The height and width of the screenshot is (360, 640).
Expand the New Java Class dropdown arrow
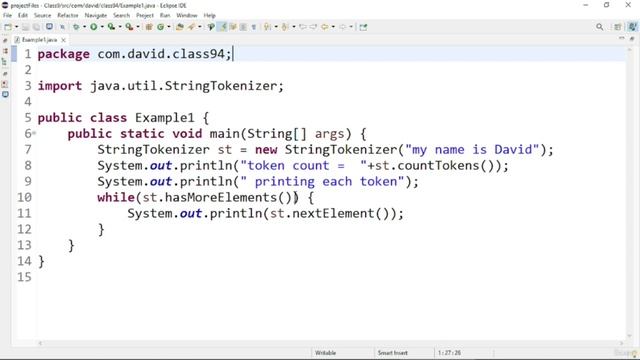(169, 27)
